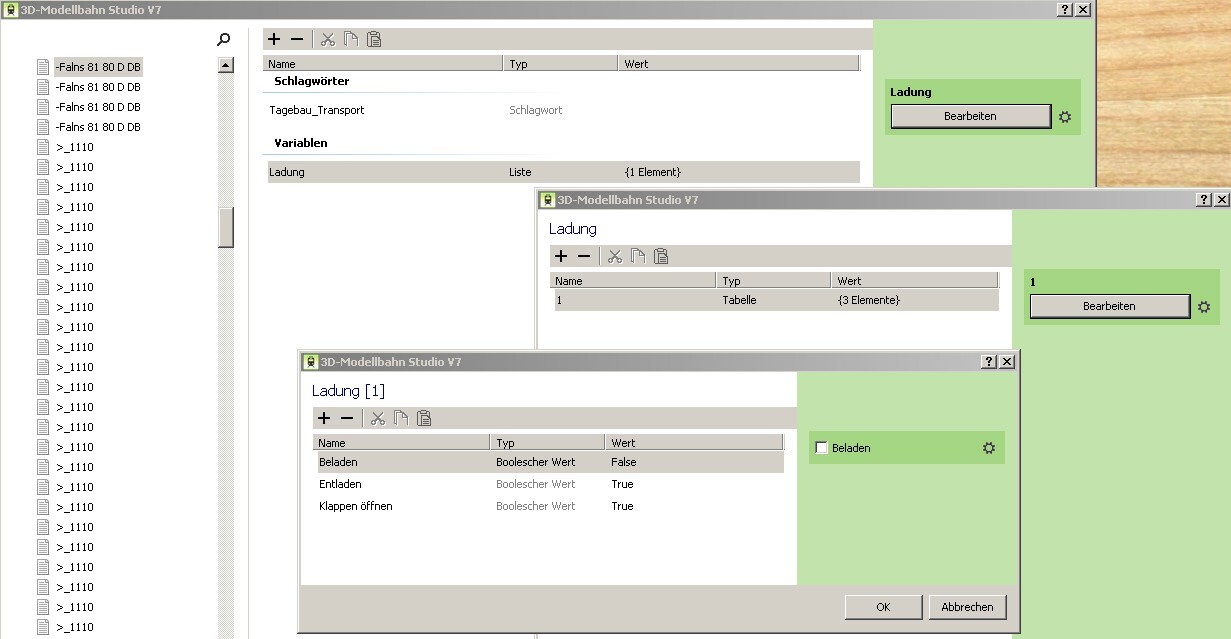Click the "True" value of Klappen öffnen
Screen dimensions: 1231x639
click(622, 506)
